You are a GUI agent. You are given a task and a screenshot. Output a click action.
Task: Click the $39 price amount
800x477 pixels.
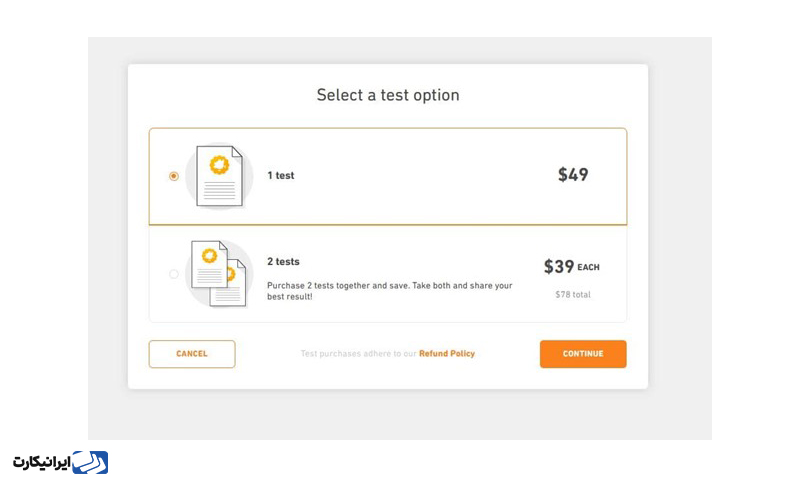559,267
